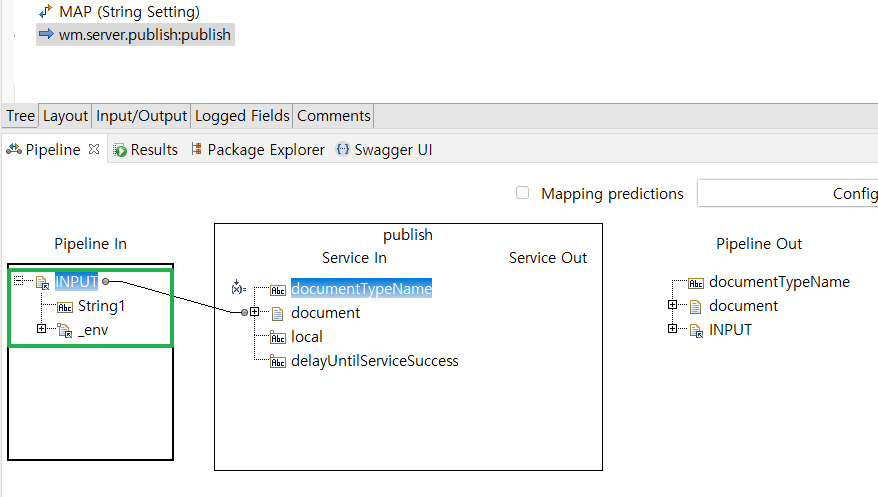
Task: Switch to the Layout tab
Action: [x=66, y=116]
